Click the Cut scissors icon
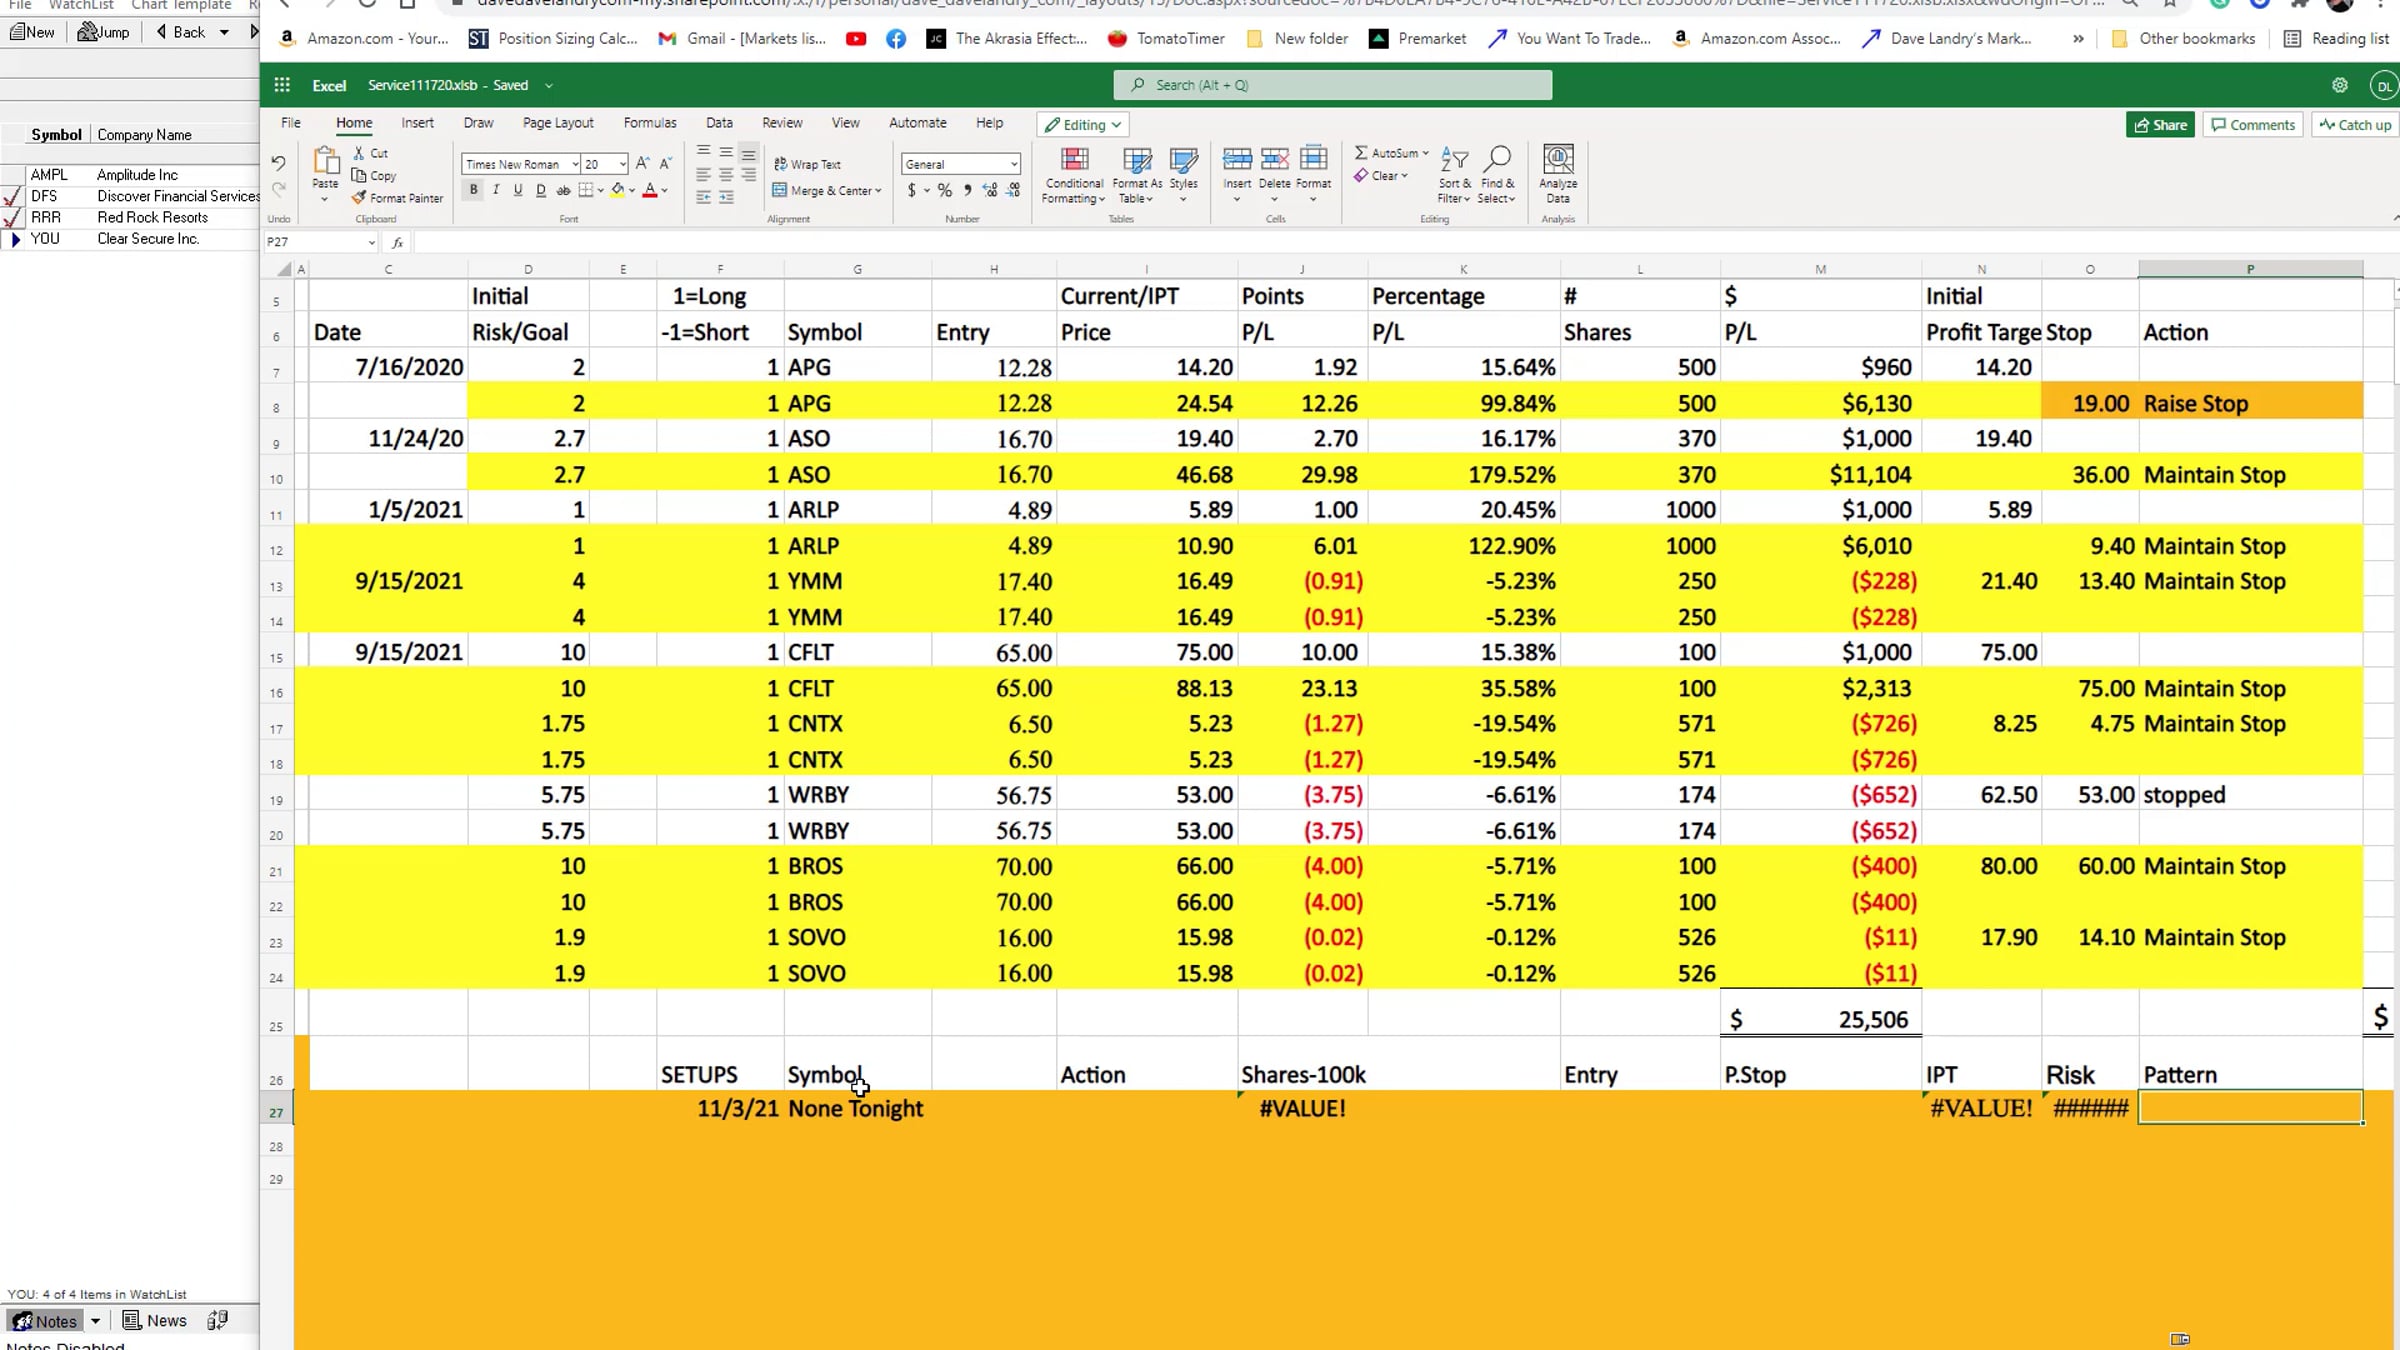2400x1350 pixels. tap(359, 153)
